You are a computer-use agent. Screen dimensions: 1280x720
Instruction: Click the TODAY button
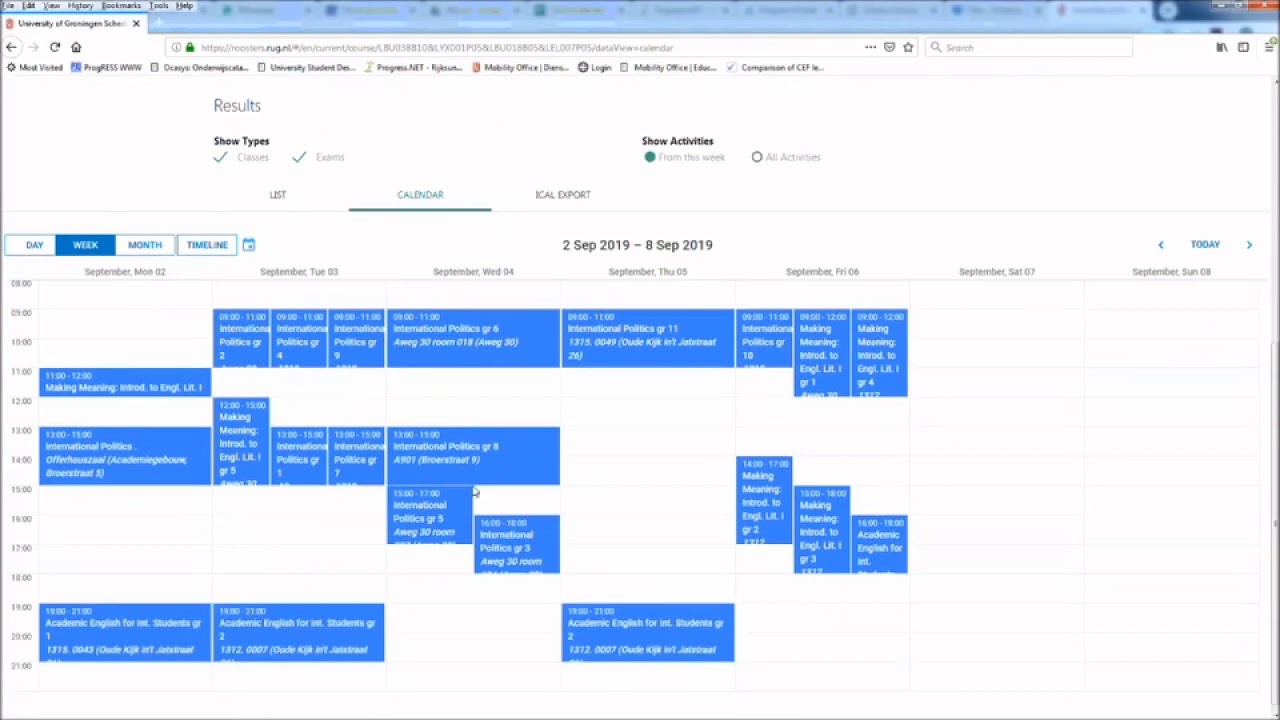click(x=1205, y=245)
